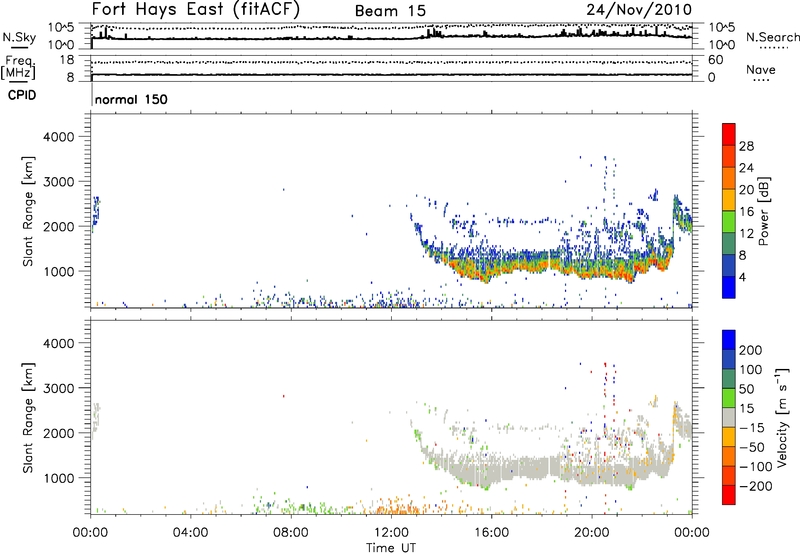The image size is (800, 554).
Task: Click the '4000' tick on the power panel
Action: (59, 137)
